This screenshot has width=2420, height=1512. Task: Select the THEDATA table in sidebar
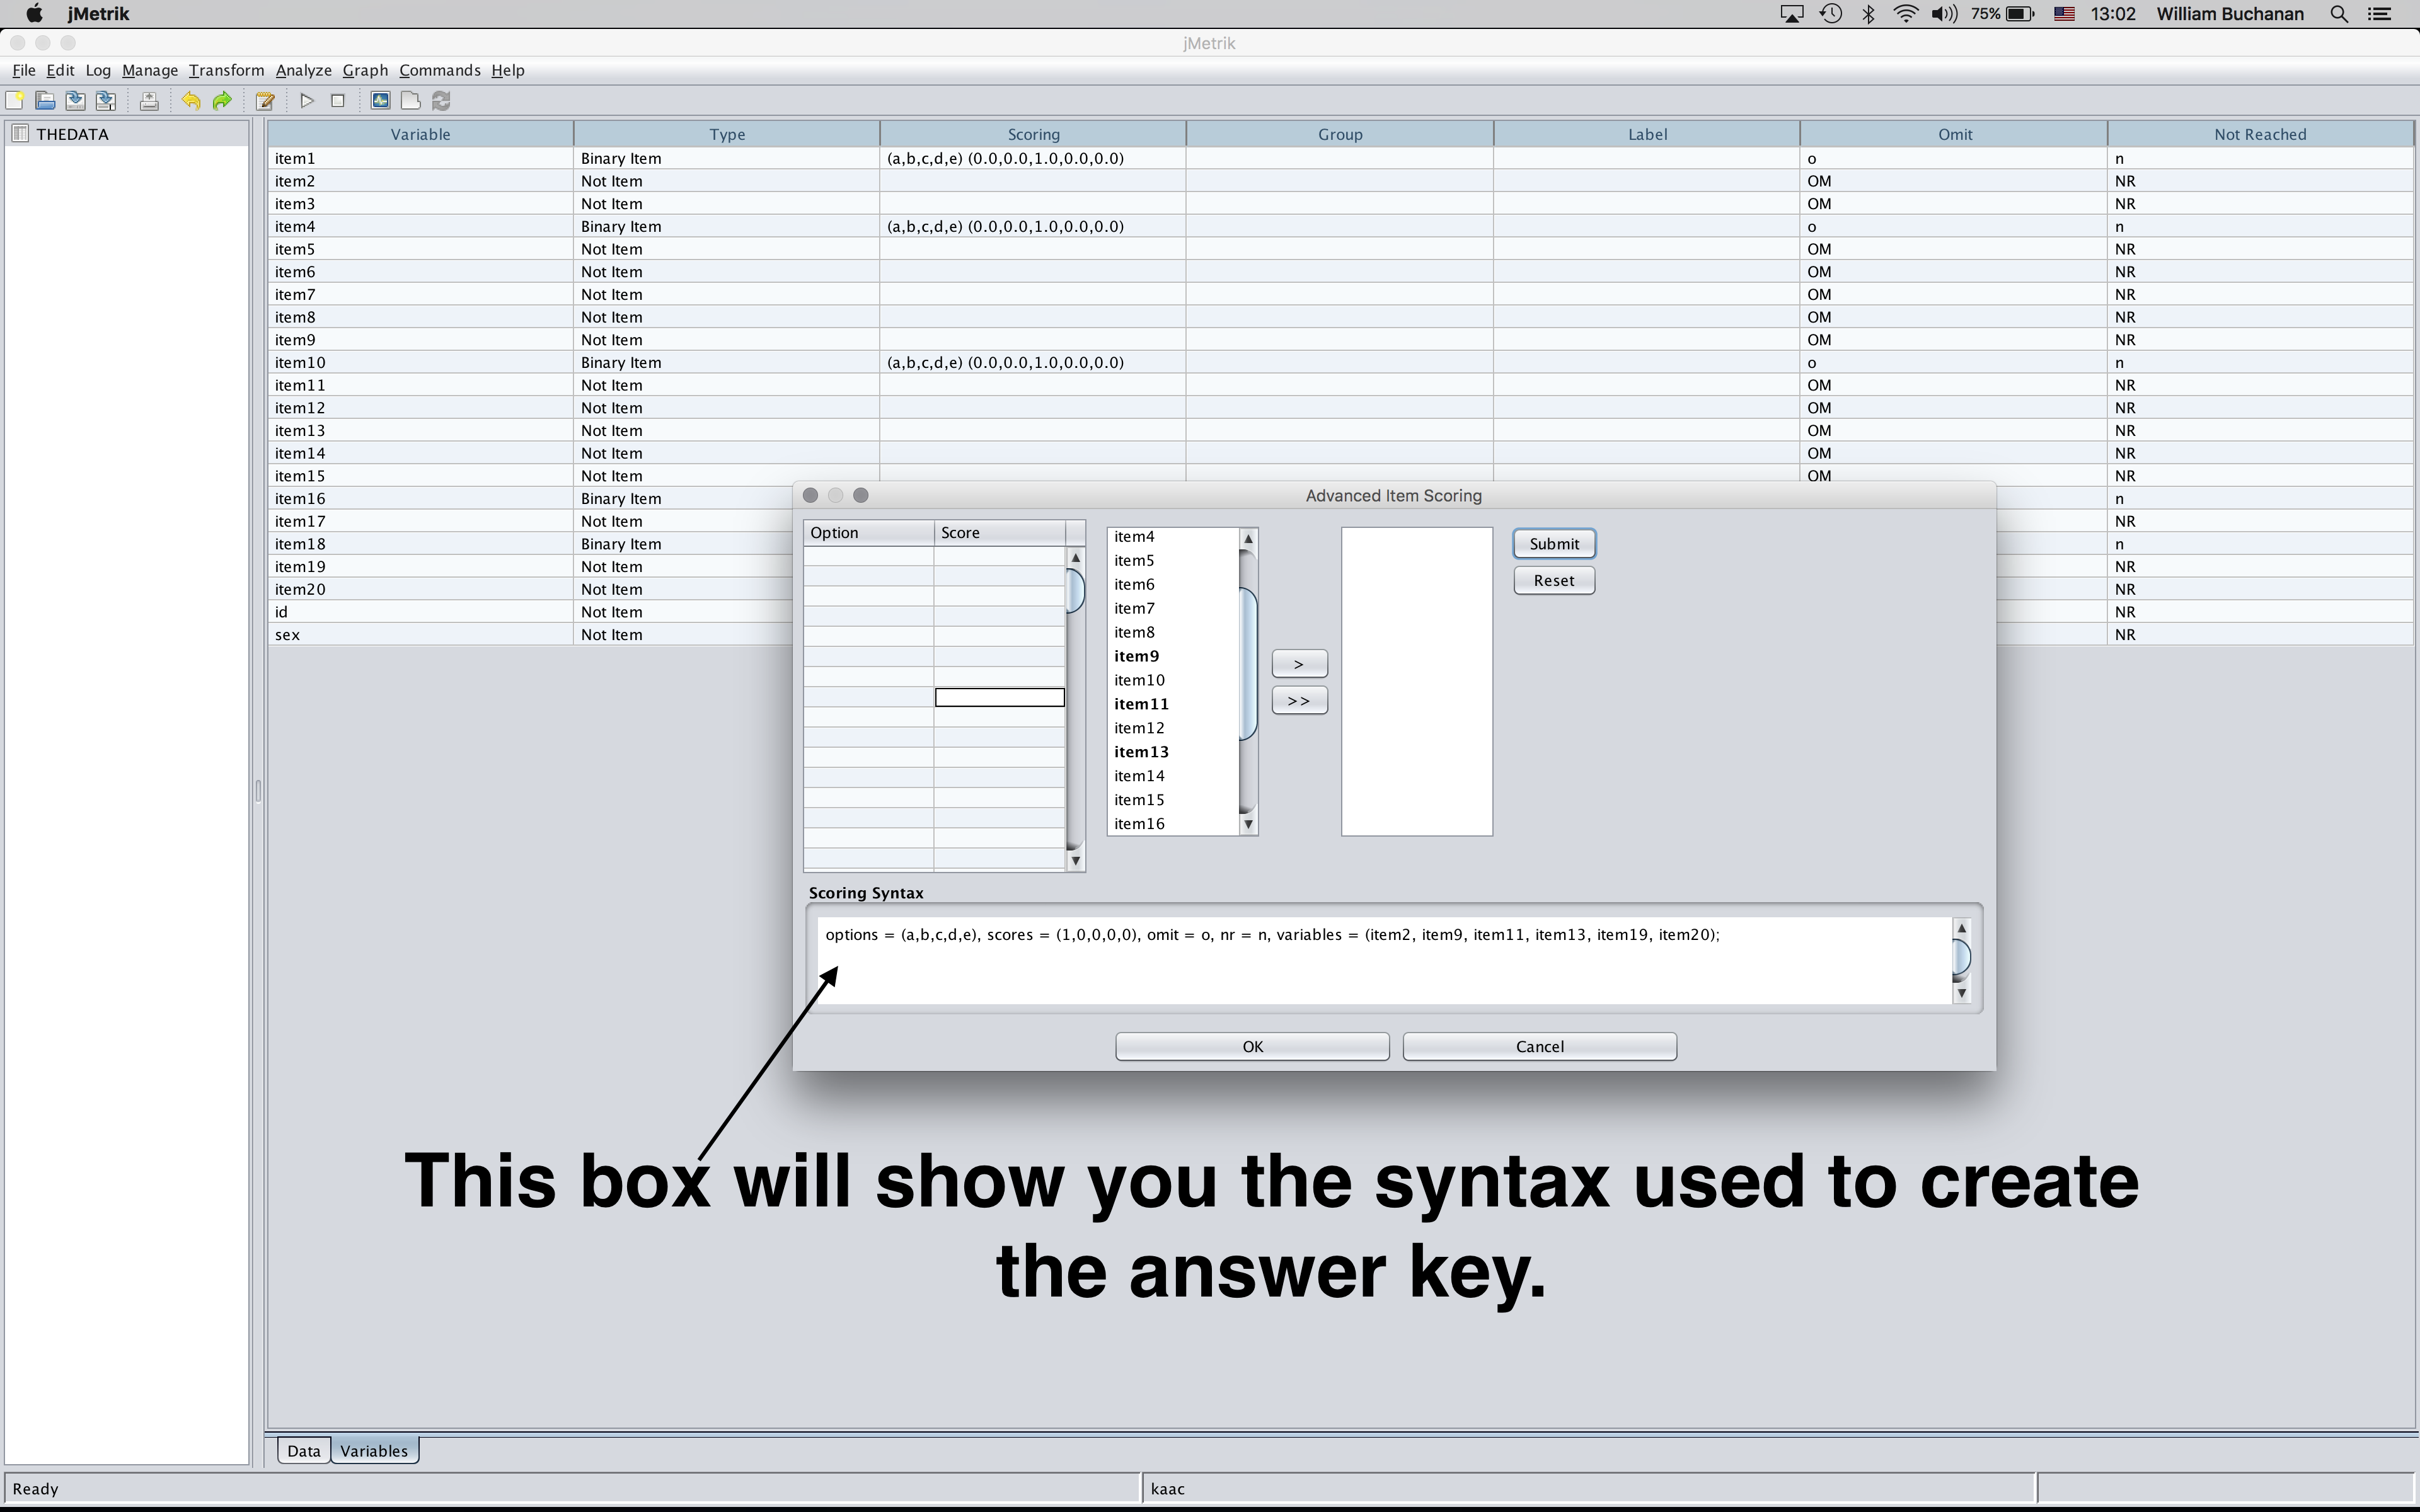coord(72,134)
